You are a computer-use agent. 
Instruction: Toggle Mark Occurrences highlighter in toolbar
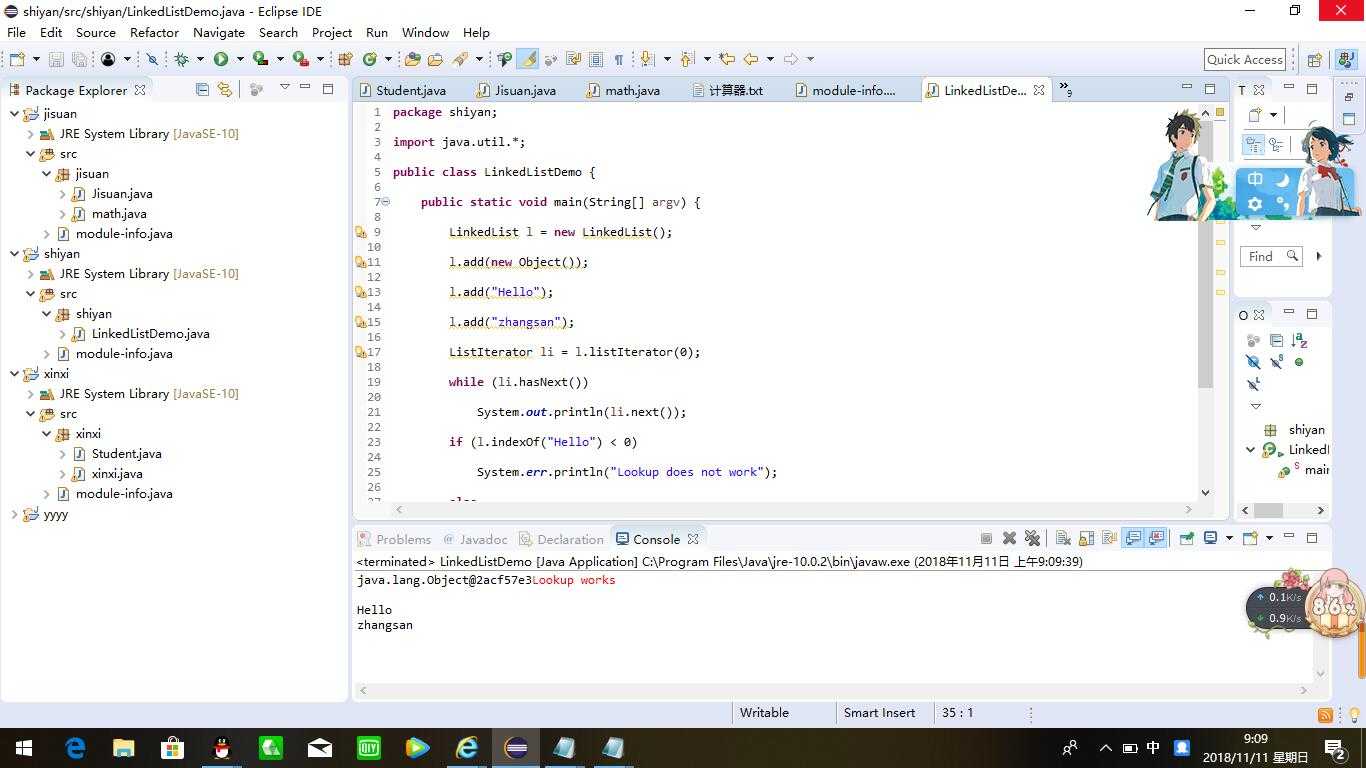click(x=528, y=59)
